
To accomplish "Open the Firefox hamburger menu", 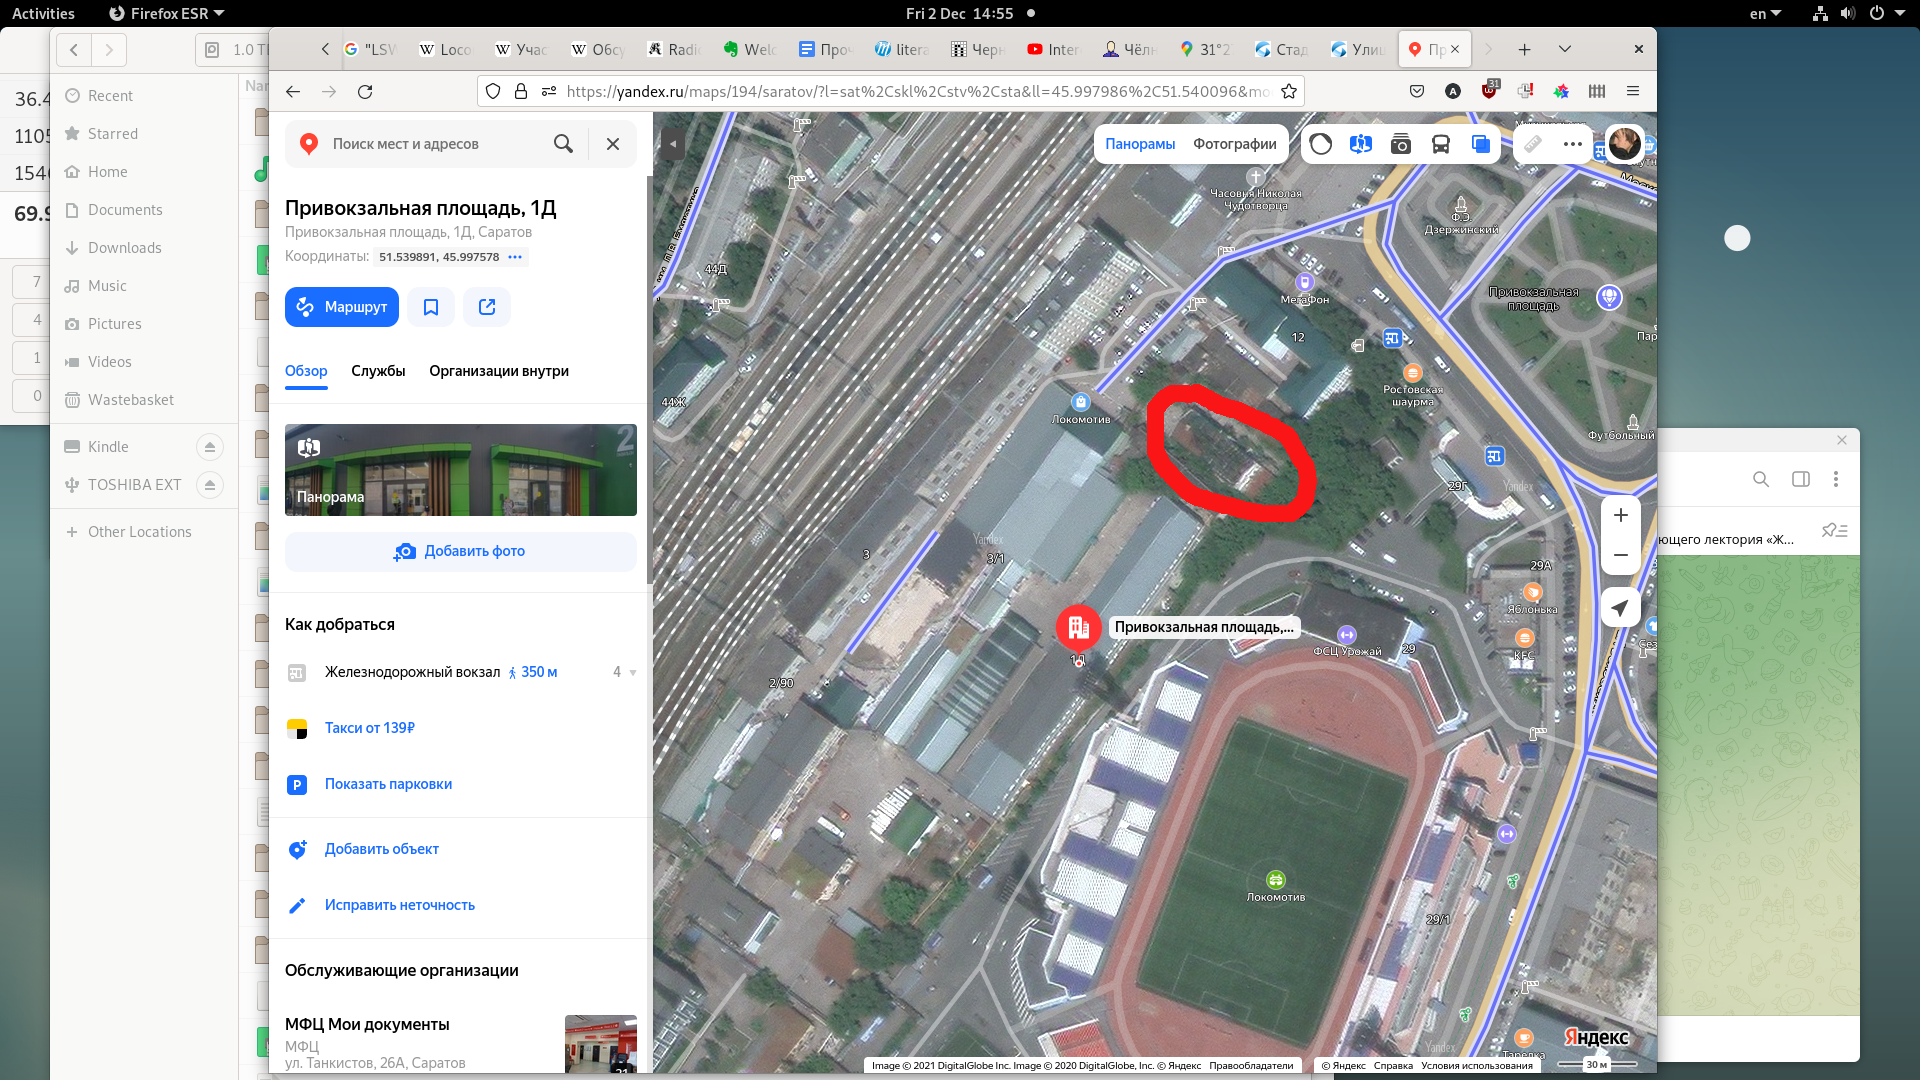I will point(1633,91).
